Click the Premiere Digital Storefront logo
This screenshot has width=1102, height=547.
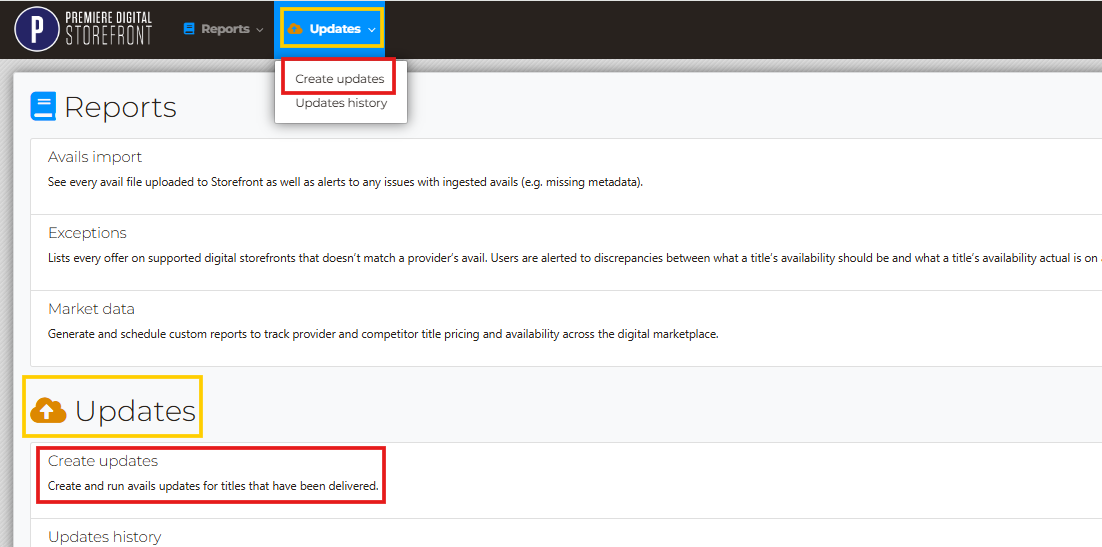83,29
